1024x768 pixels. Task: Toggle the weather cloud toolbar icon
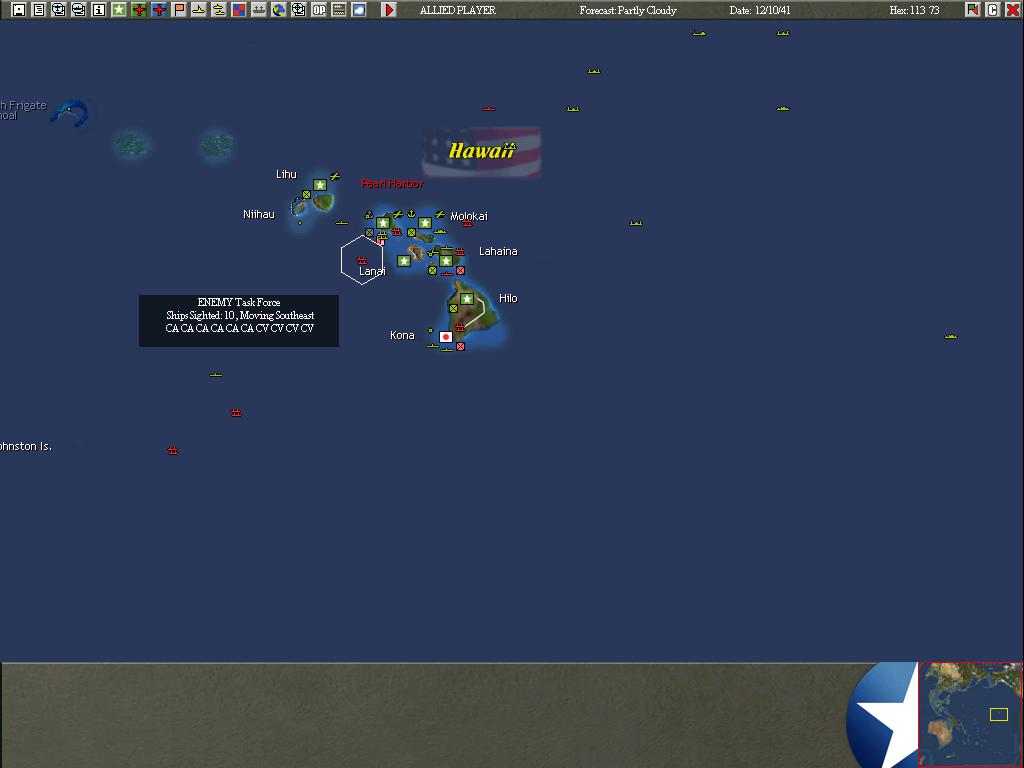click(x=359, y=10)
